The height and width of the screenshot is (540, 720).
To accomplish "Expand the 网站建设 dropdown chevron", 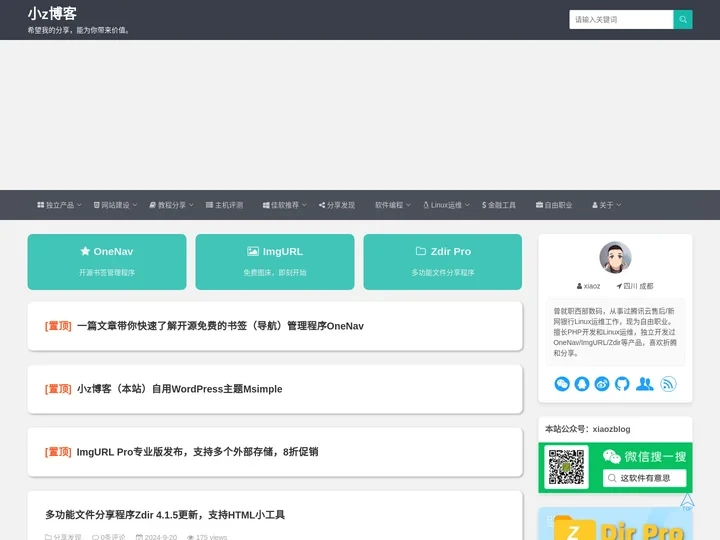I will tap(135, 205).
